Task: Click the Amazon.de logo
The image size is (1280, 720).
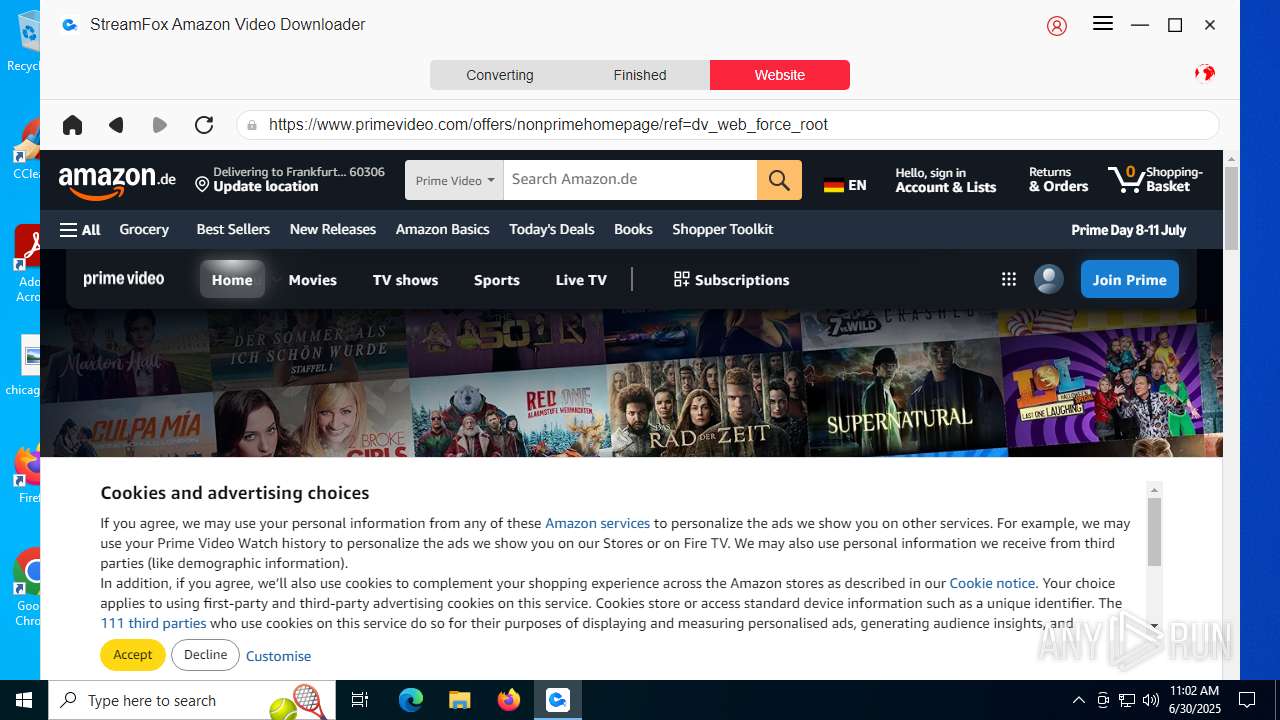Action: pyautogui.click(x=117, y=182)
